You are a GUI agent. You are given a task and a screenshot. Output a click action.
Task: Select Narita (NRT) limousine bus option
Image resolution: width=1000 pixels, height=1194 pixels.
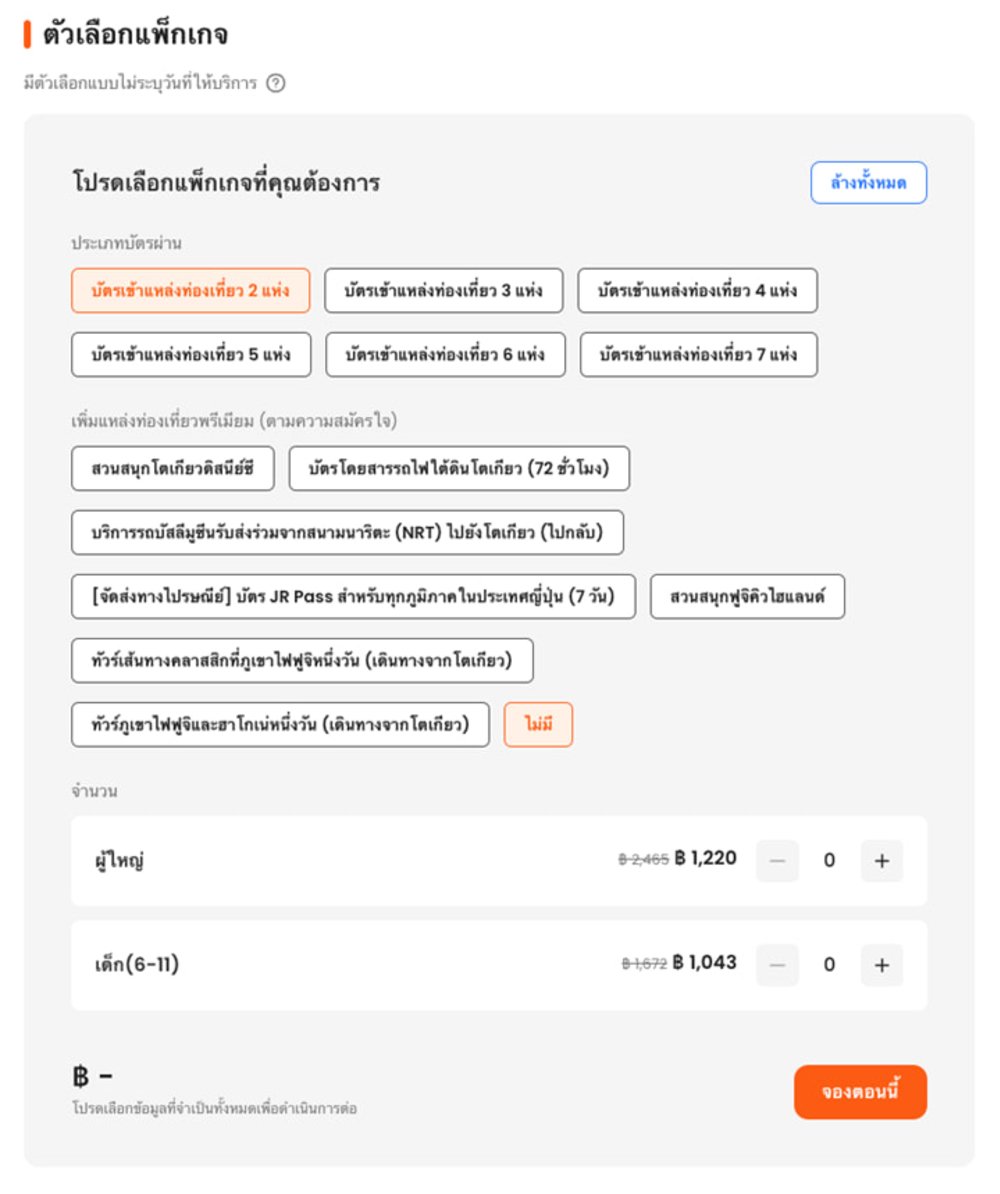[x=347, y=532]
